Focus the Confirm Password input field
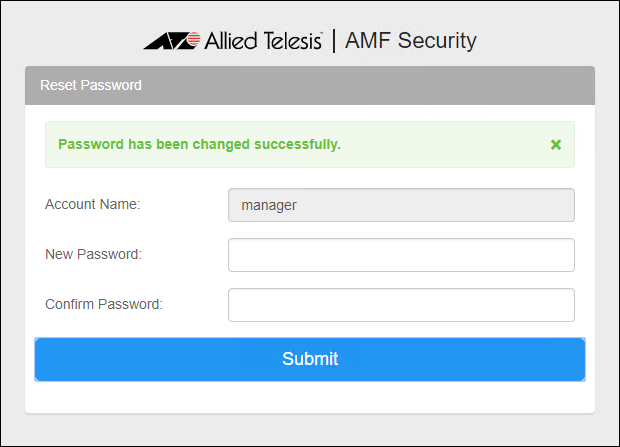This screenshot has width=620, height=447. point(401,305)
